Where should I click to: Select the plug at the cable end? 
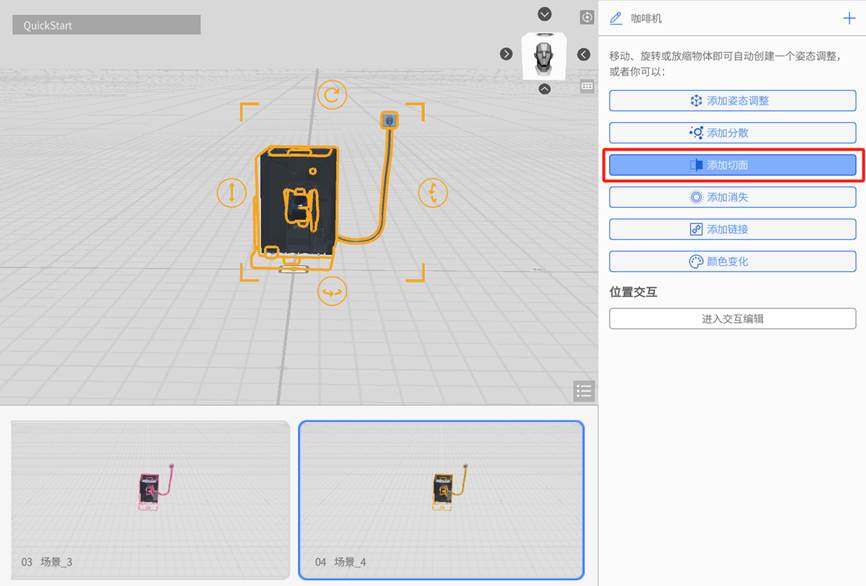pos(389,120)
